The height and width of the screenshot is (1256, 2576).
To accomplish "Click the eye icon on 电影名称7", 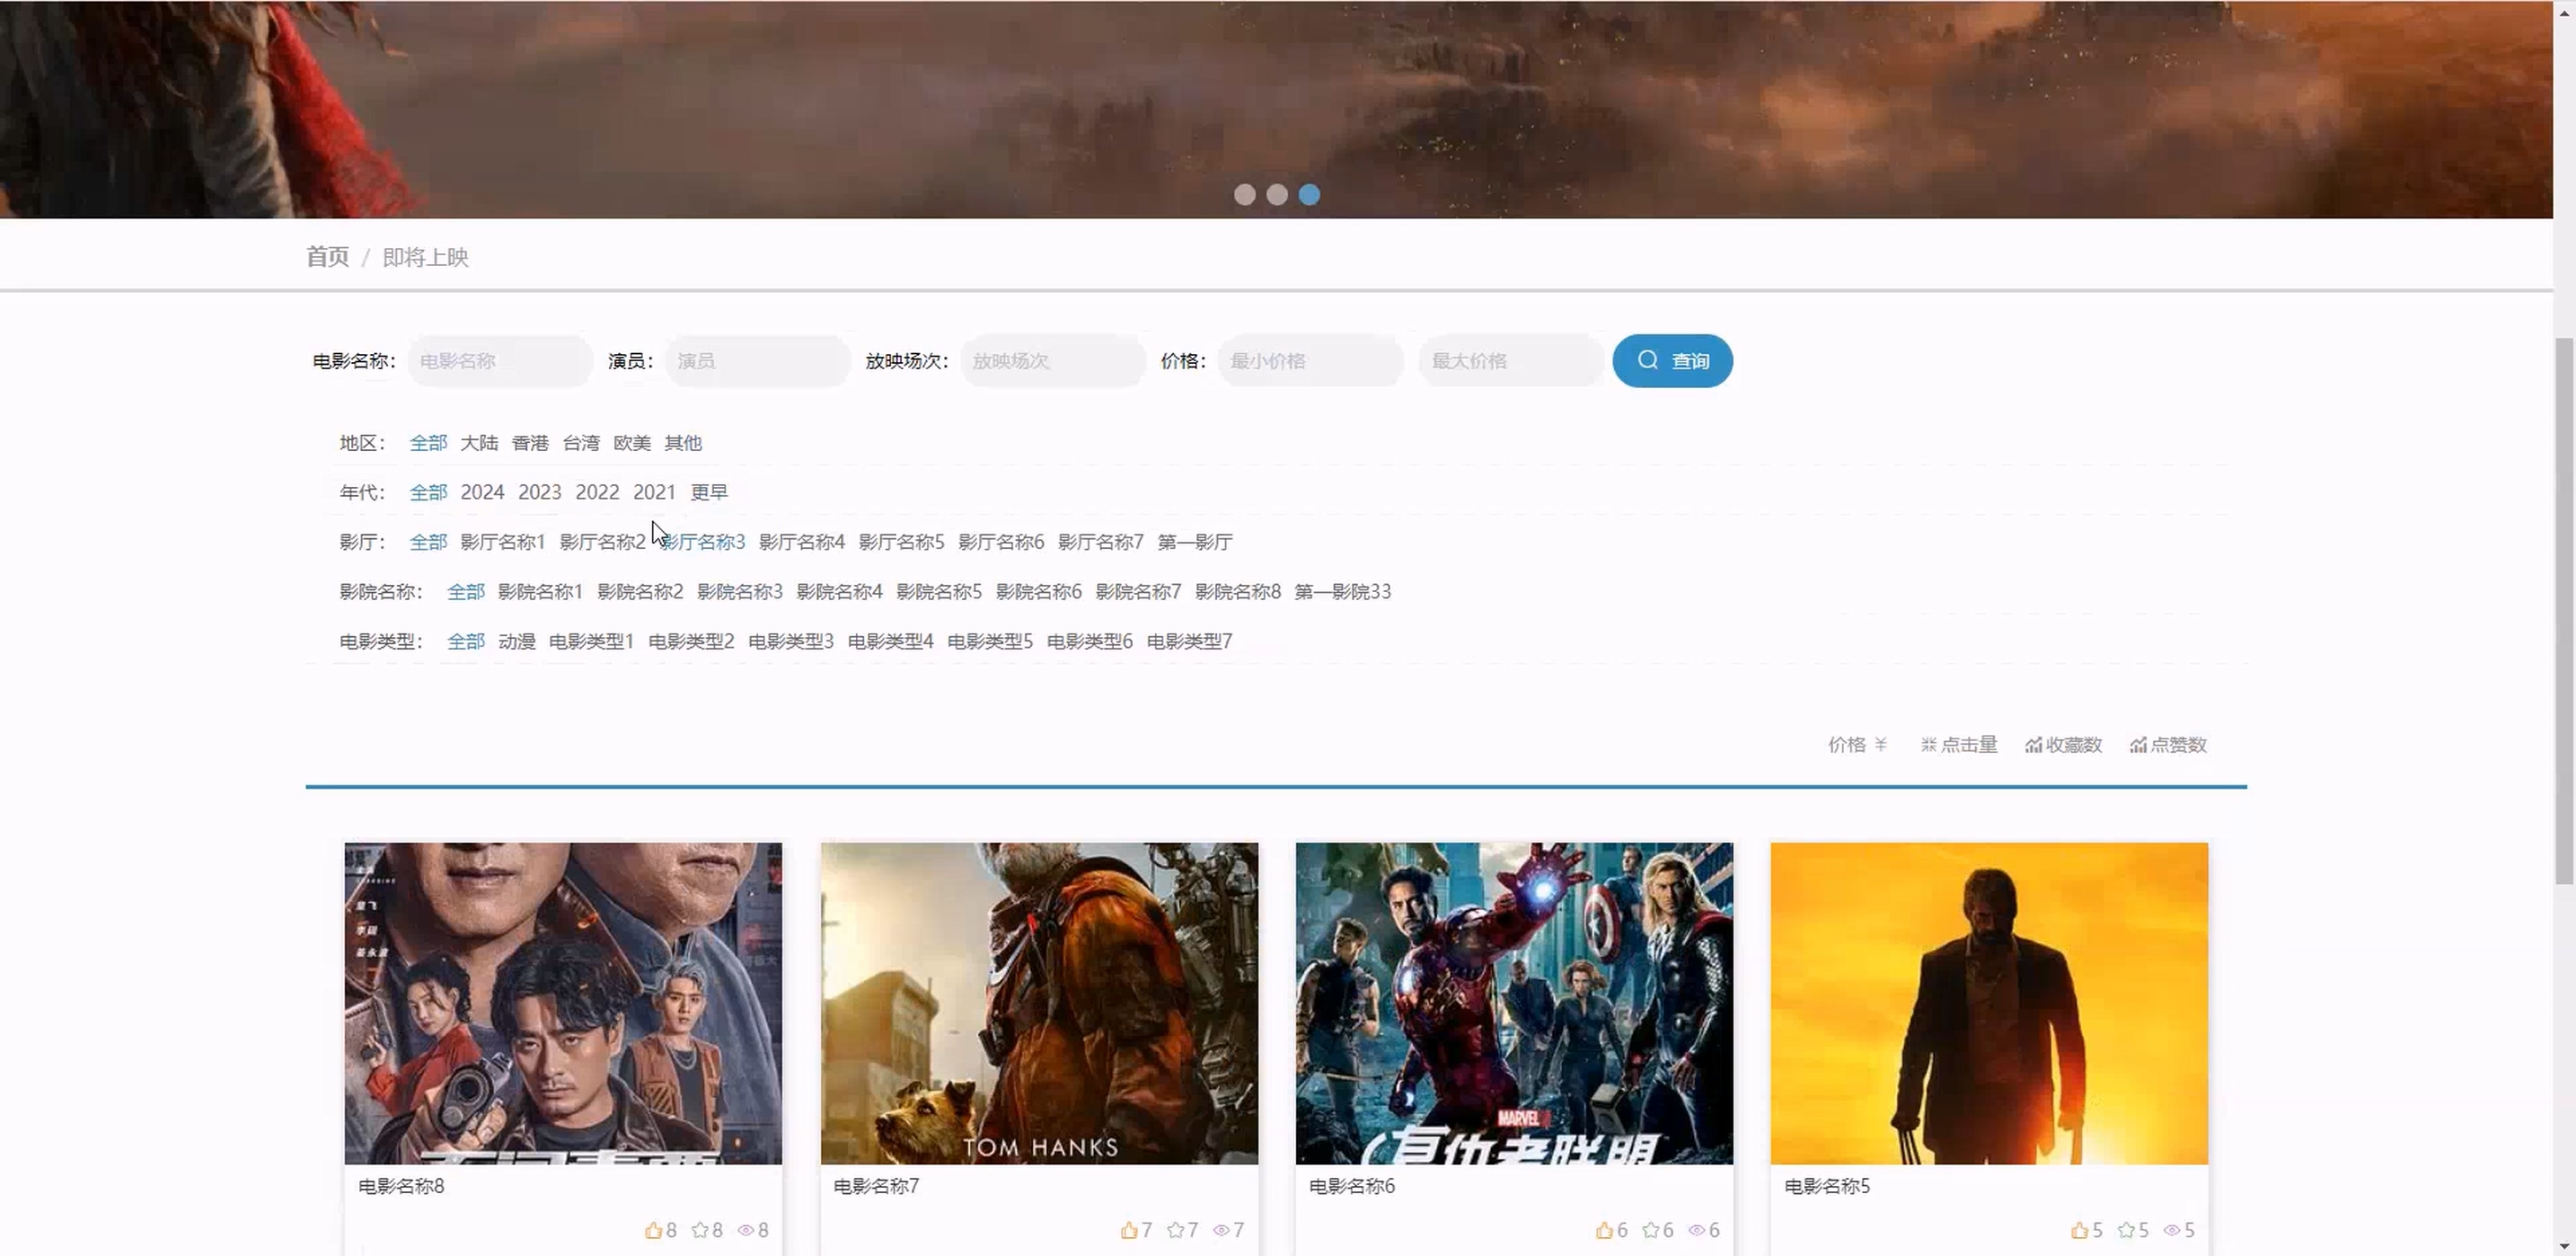I will tap(1222, 1230).
